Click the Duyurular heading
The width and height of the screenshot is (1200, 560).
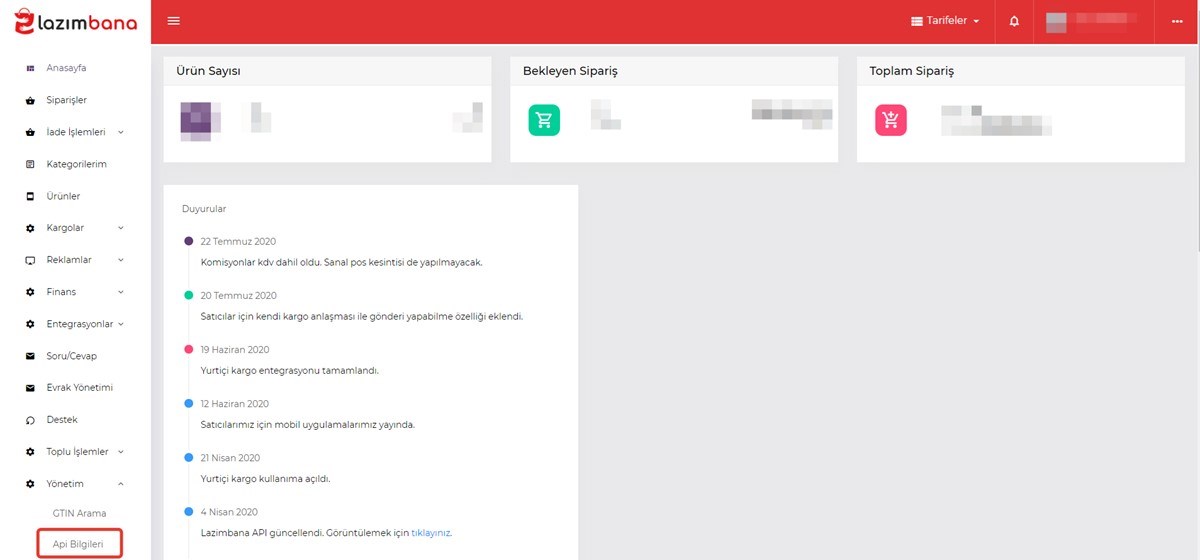(x=204, y=209)
